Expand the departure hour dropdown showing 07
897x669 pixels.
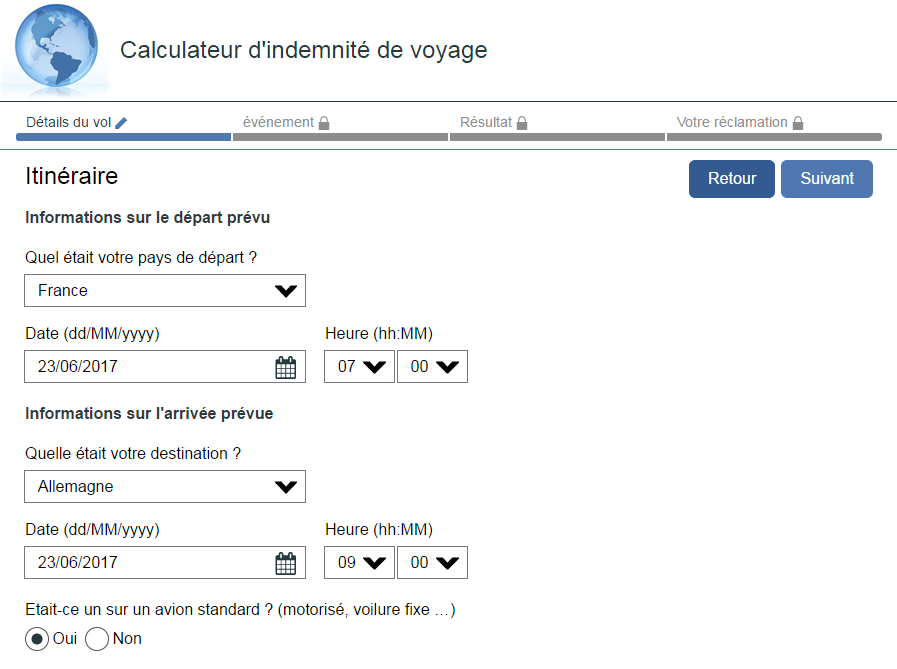pyautogui.click(x=360, y=367)
